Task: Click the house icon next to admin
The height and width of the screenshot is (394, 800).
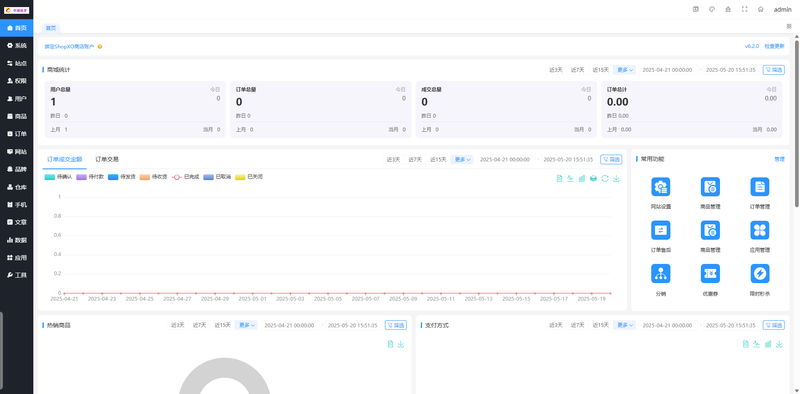Action: 761,9
